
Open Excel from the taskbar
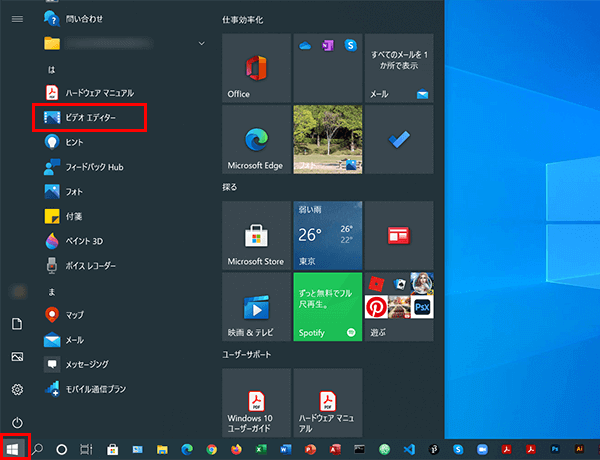click(x=261, y=449)
